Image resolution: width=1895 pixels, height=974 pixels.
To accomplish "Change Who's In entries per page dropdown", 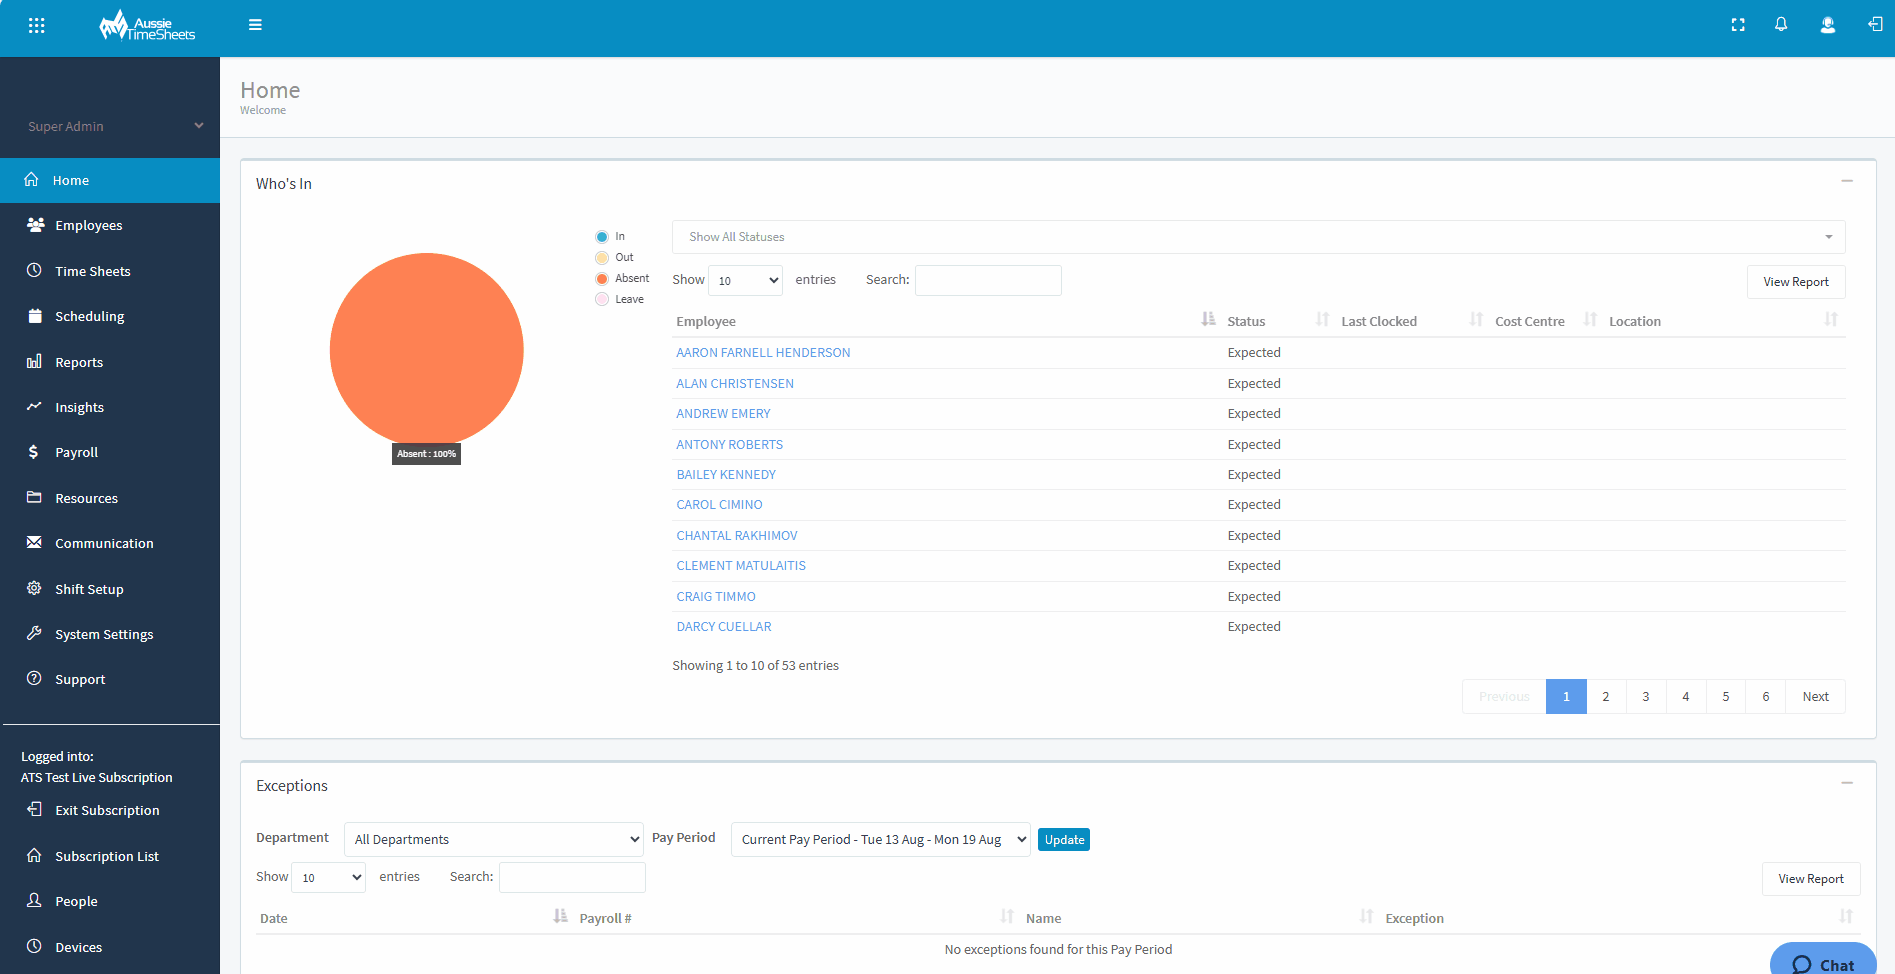I will tap(745, 281).
